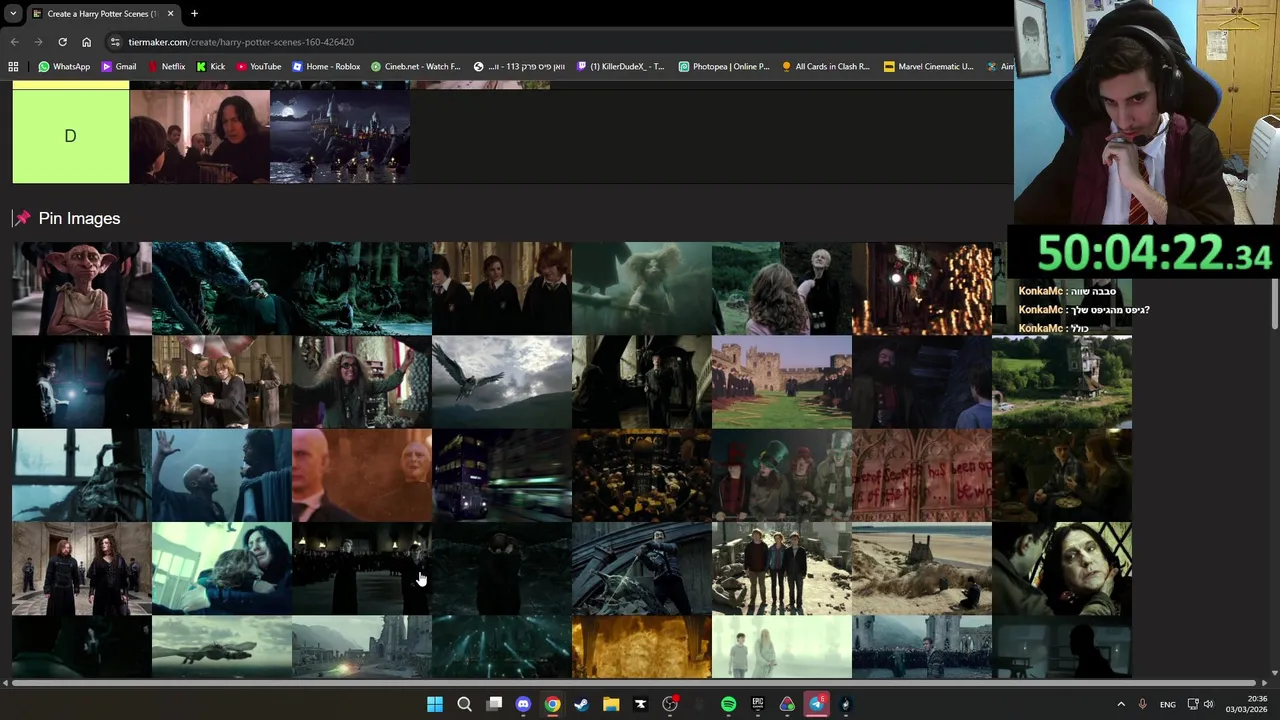Open Photopea bookmark

(724, 66)
